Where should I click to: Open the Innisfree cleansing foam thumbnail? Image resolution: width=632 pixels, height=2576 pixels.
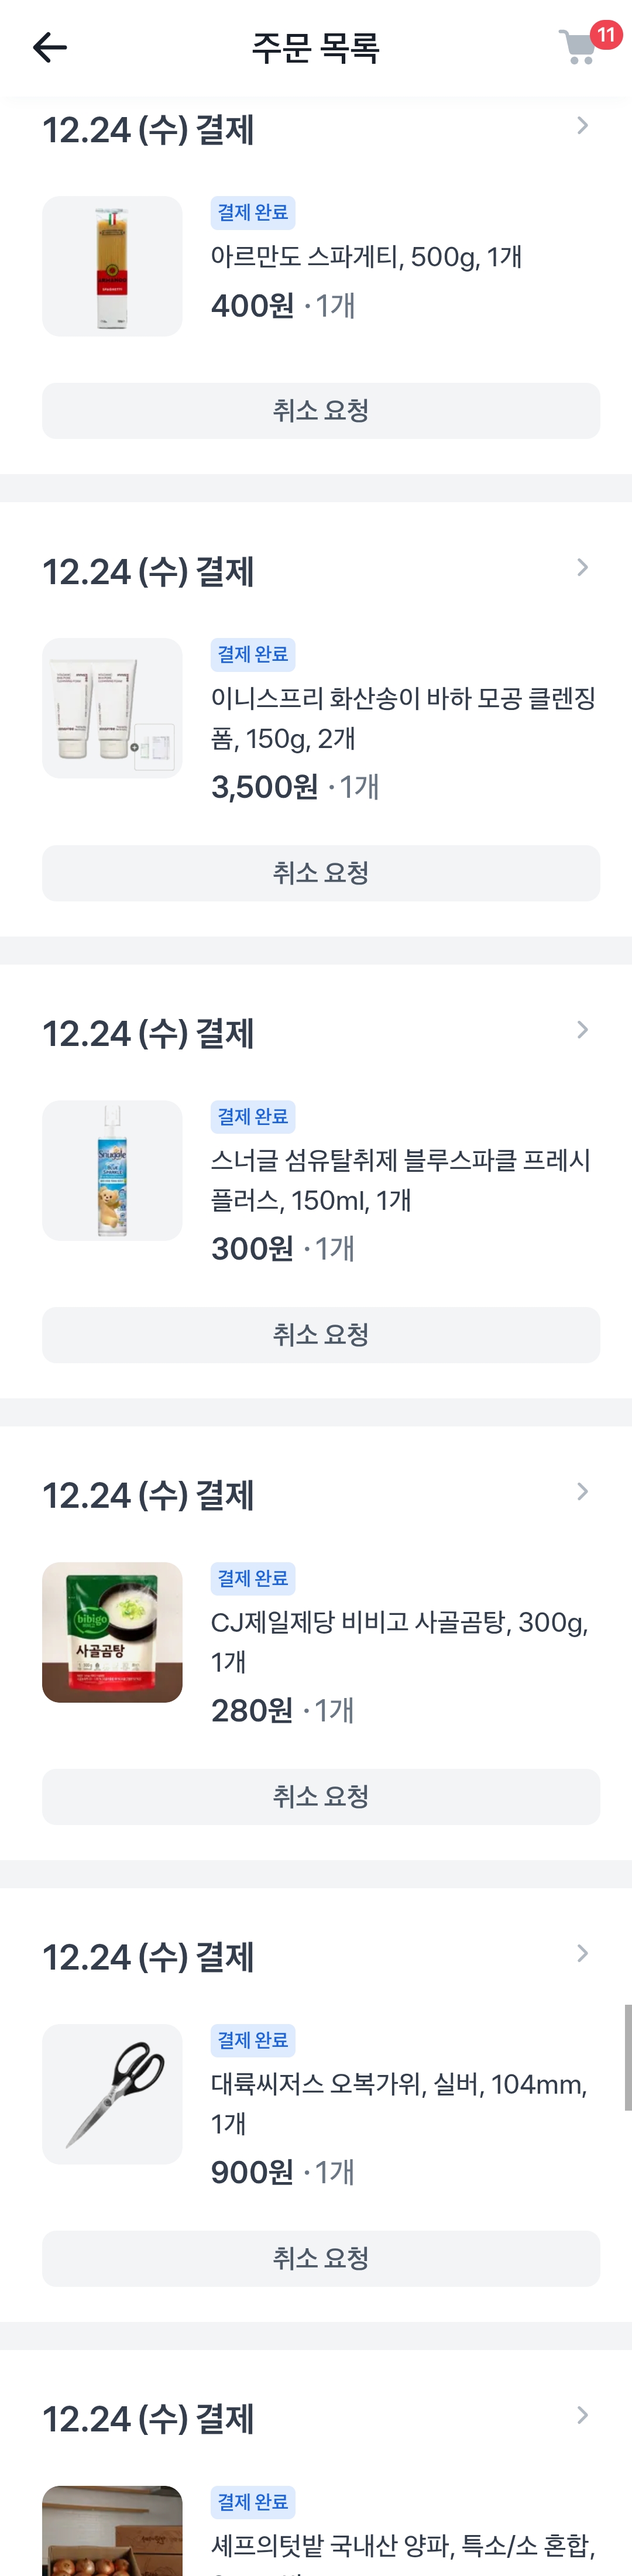point(112,708)
